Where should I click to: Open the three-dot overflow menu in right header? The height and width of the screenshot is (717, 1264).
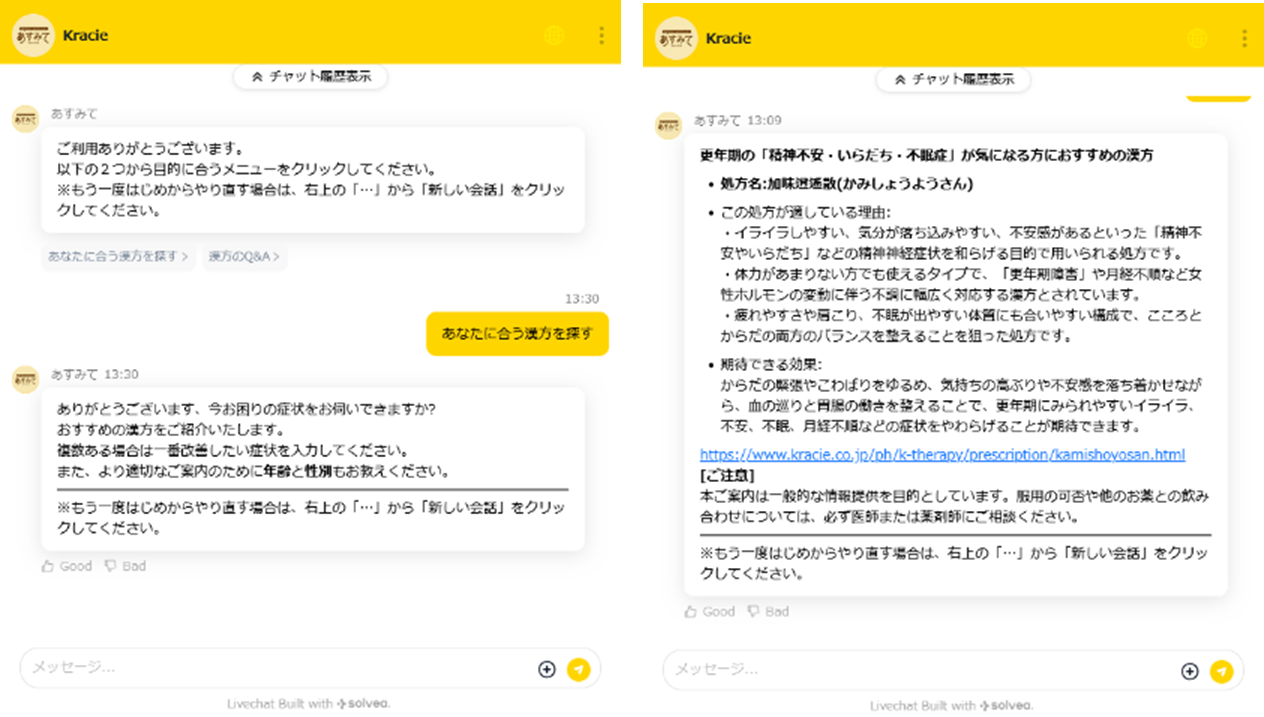click(x=1247, y=38)
